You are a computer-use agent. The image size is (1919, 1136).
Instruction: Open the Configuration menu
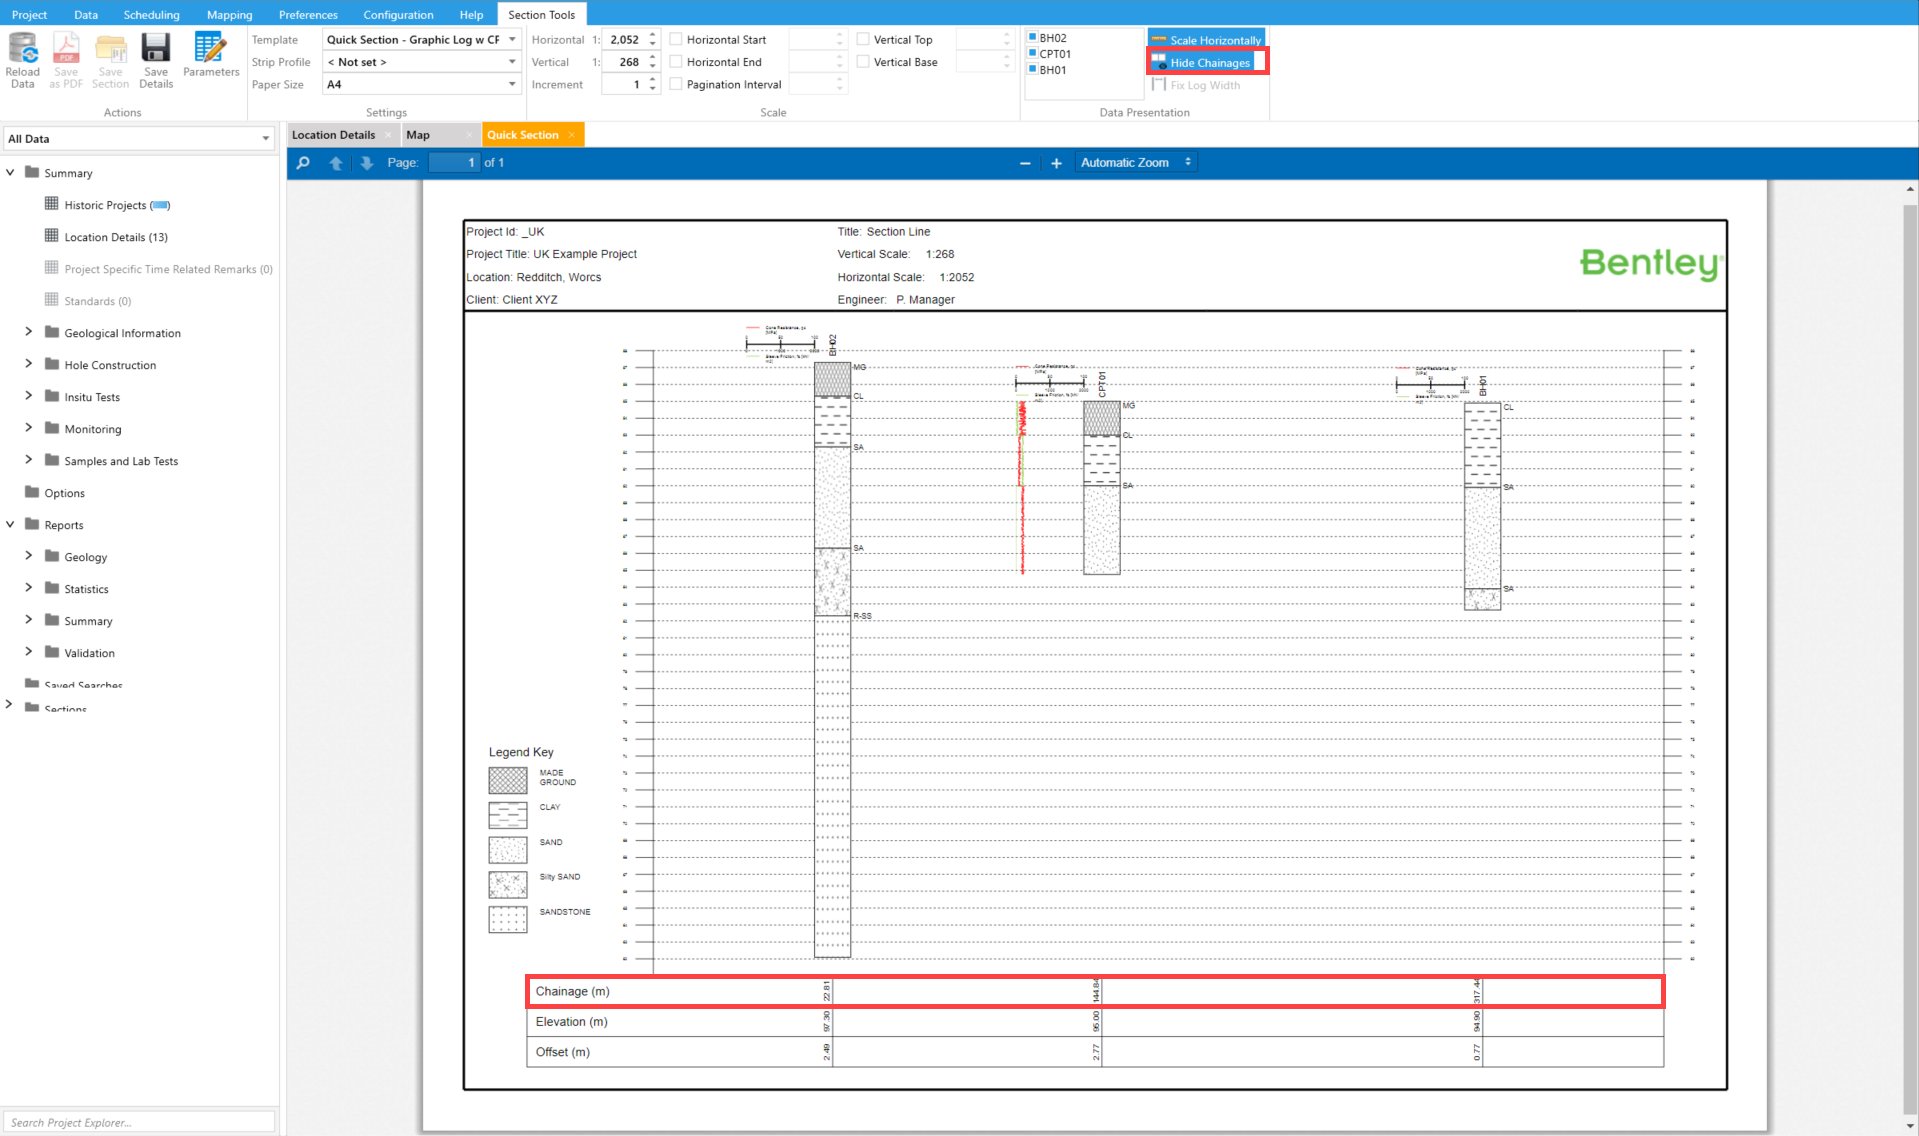point(398,14)
